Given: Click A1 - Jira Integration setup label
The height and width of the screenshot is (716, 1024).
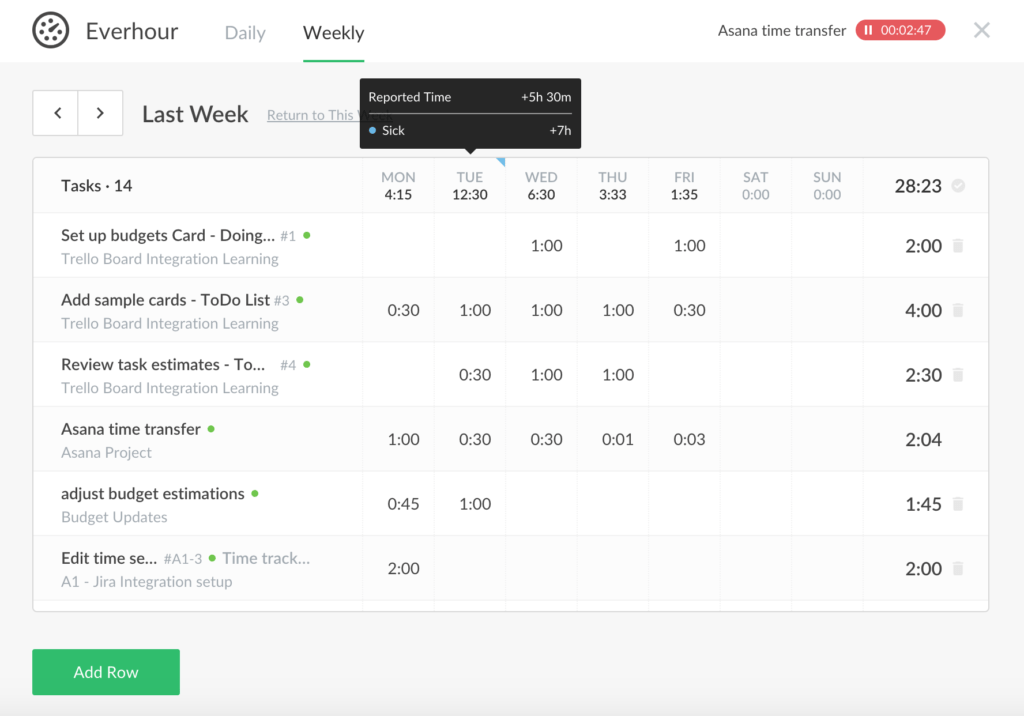Looking at the screenshot, I should click(146, 582).
